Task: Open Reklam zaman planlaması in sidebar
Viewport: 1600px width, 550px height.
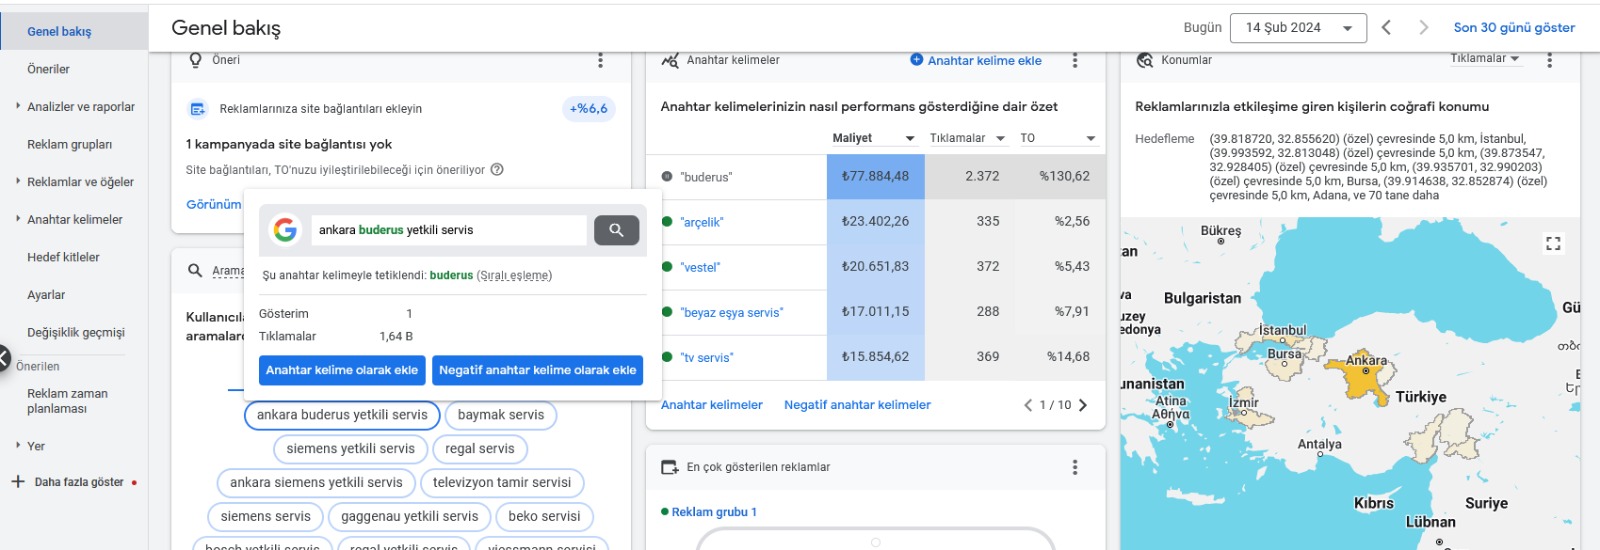Action: (67, 401)
